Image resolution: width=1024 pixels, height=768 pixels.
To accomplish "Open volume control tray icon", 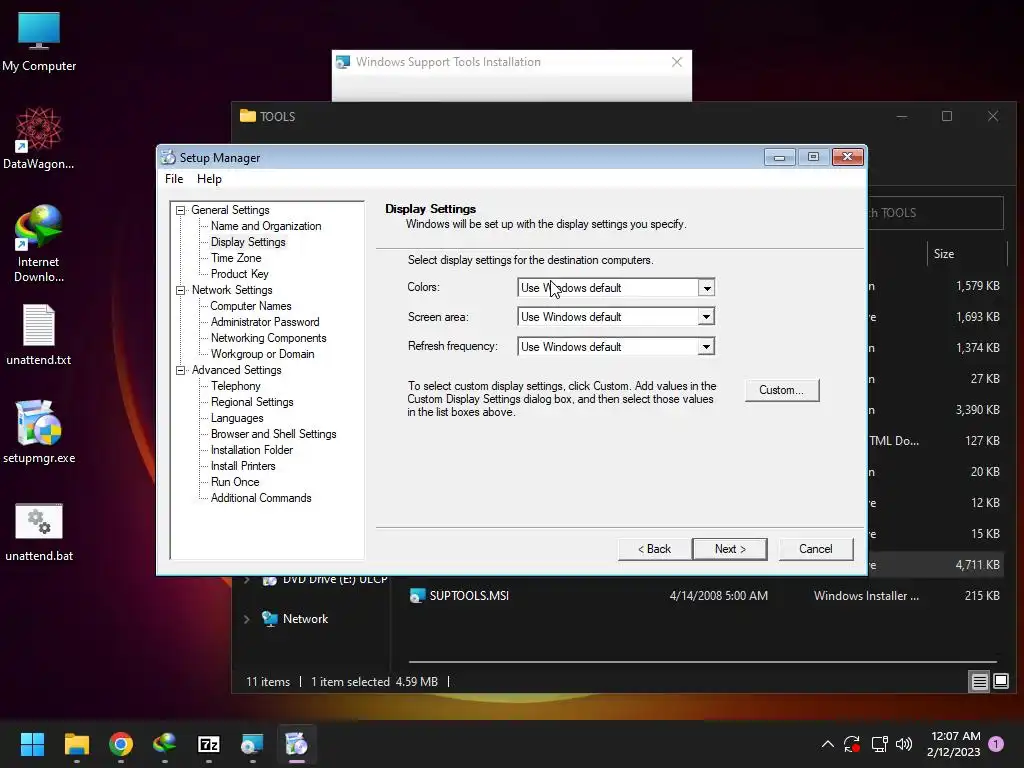I will (x=904, y=744).
